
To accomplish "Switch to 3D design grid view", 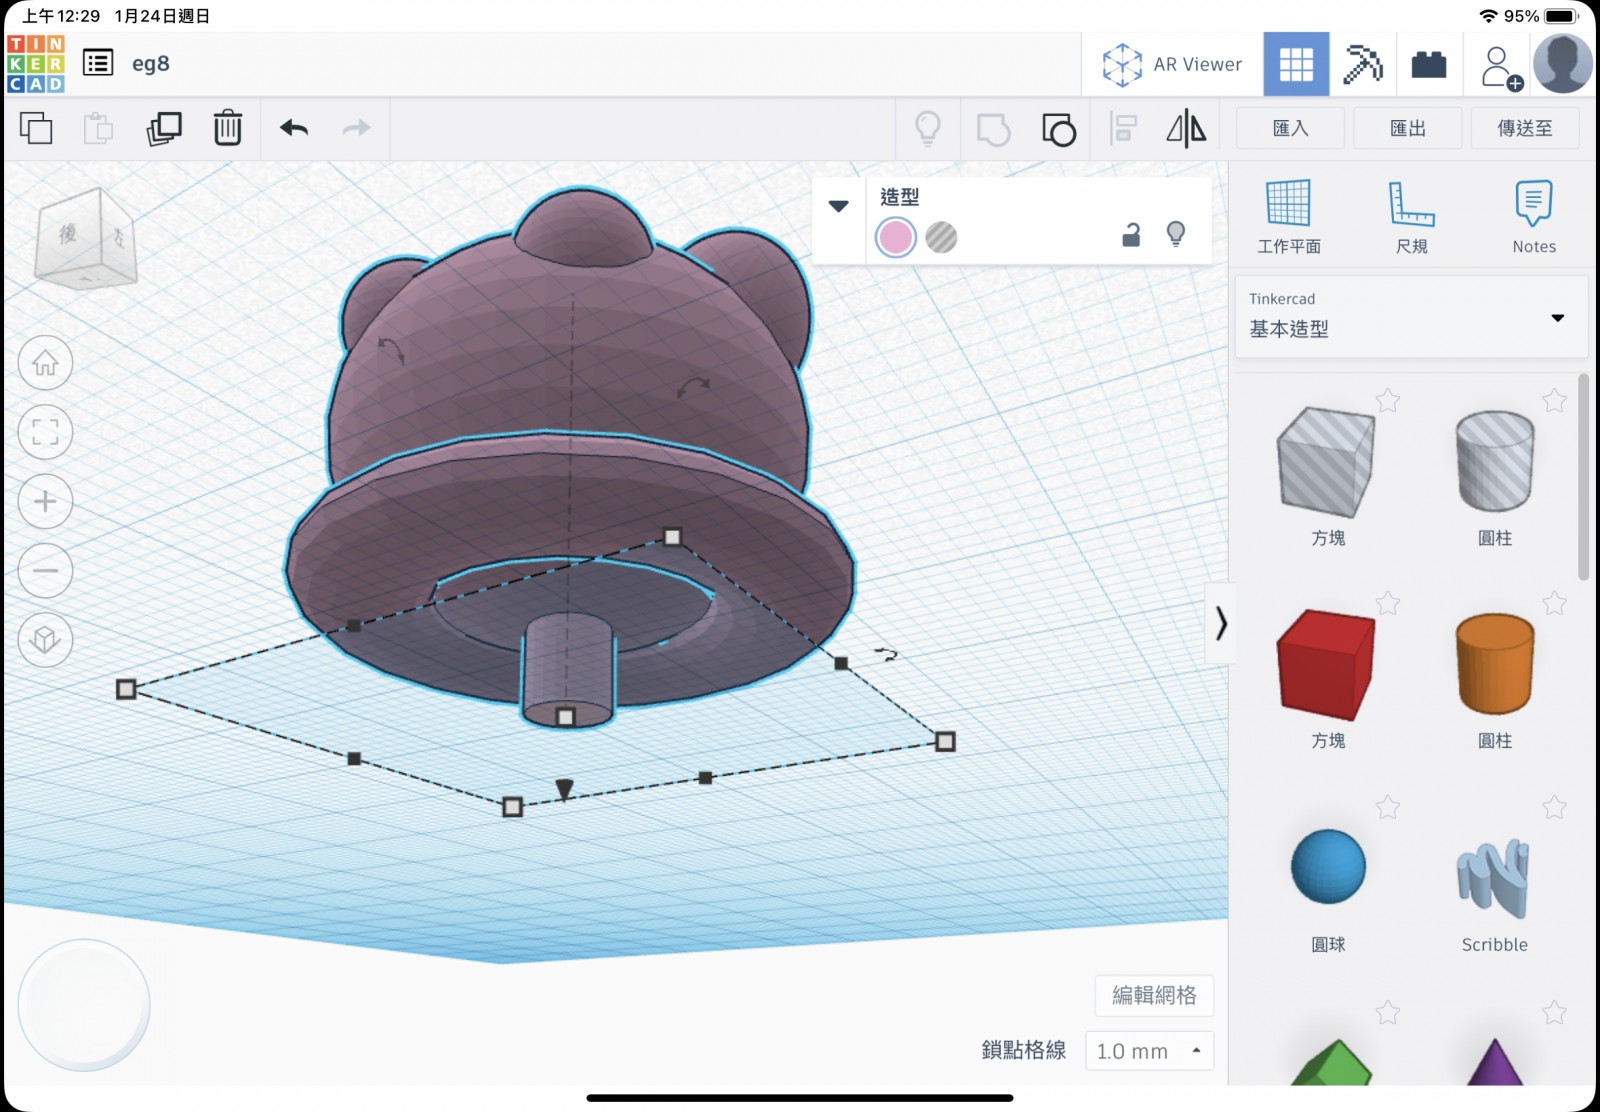I will (1296, 64).
